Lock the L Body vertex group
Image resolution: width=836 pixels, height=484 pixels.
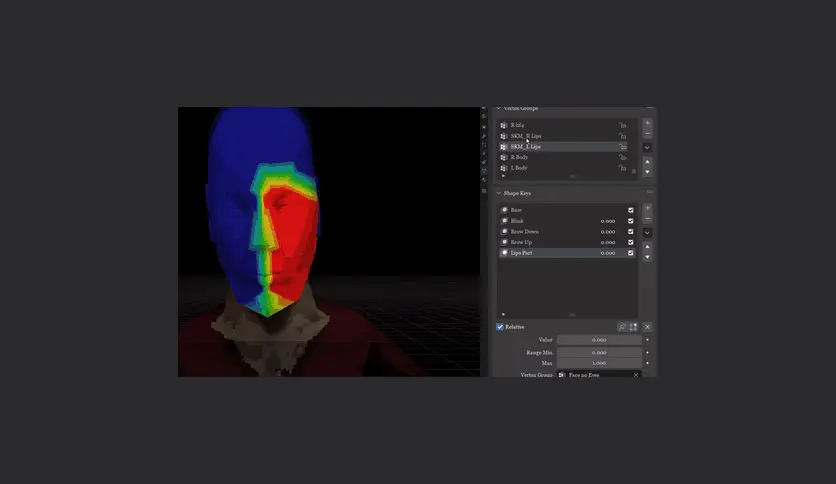coord(622,168)
